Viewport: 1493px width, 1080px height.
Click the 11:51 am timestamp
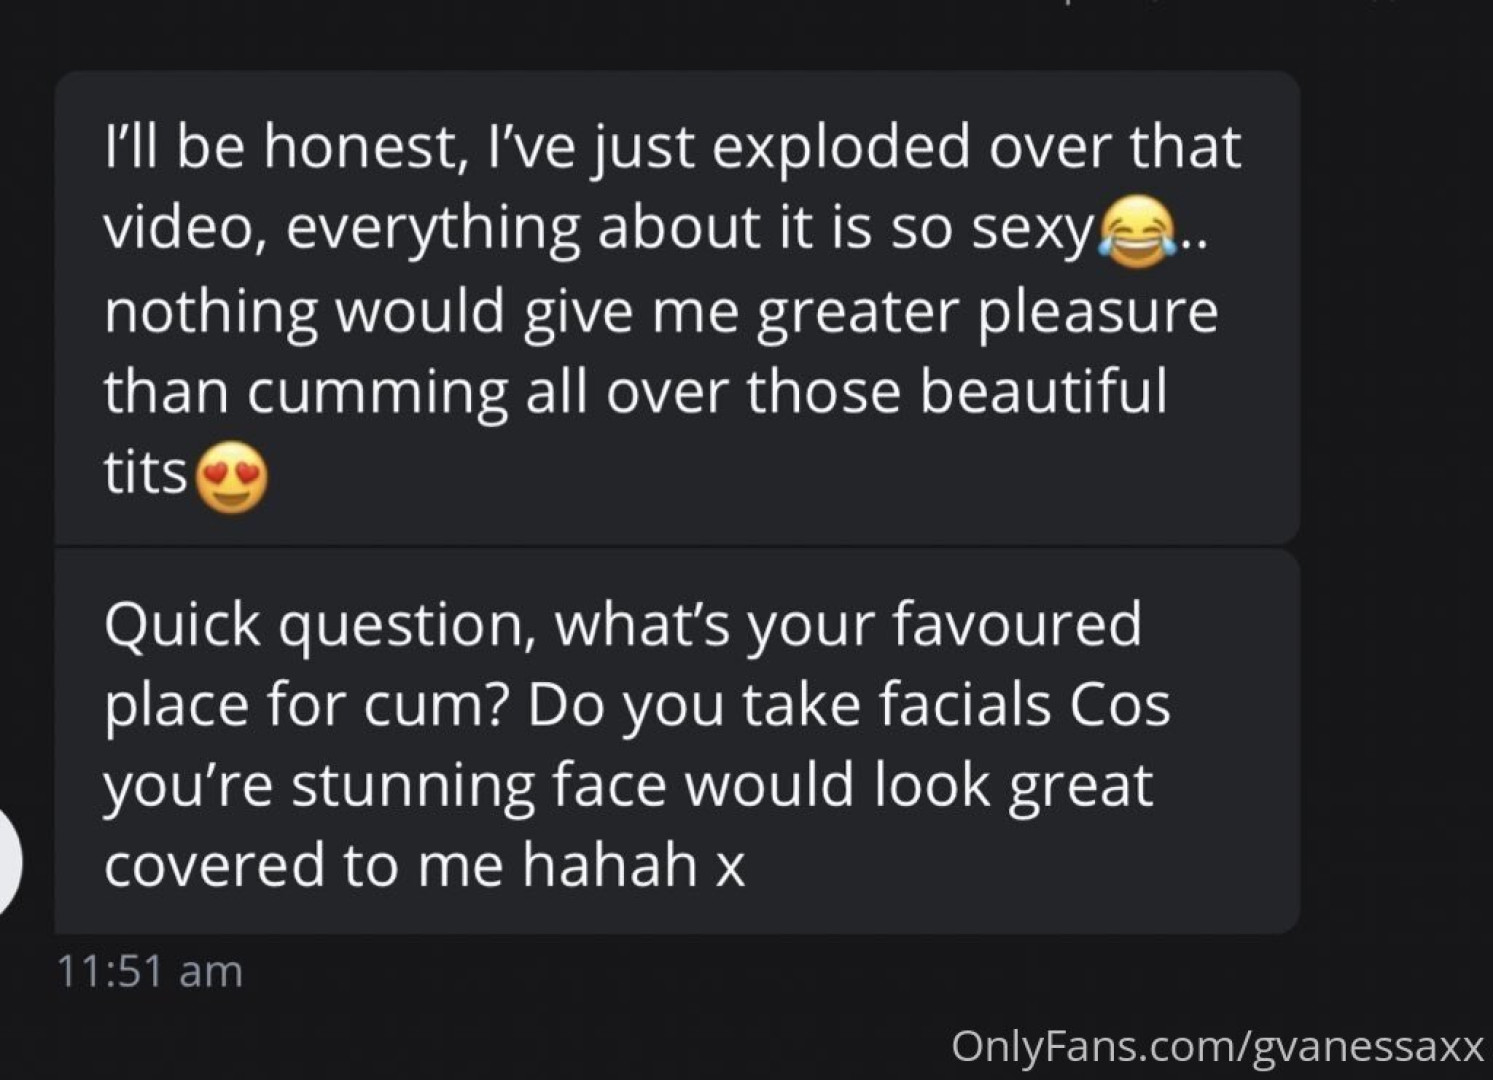click(x=149, y=971)
